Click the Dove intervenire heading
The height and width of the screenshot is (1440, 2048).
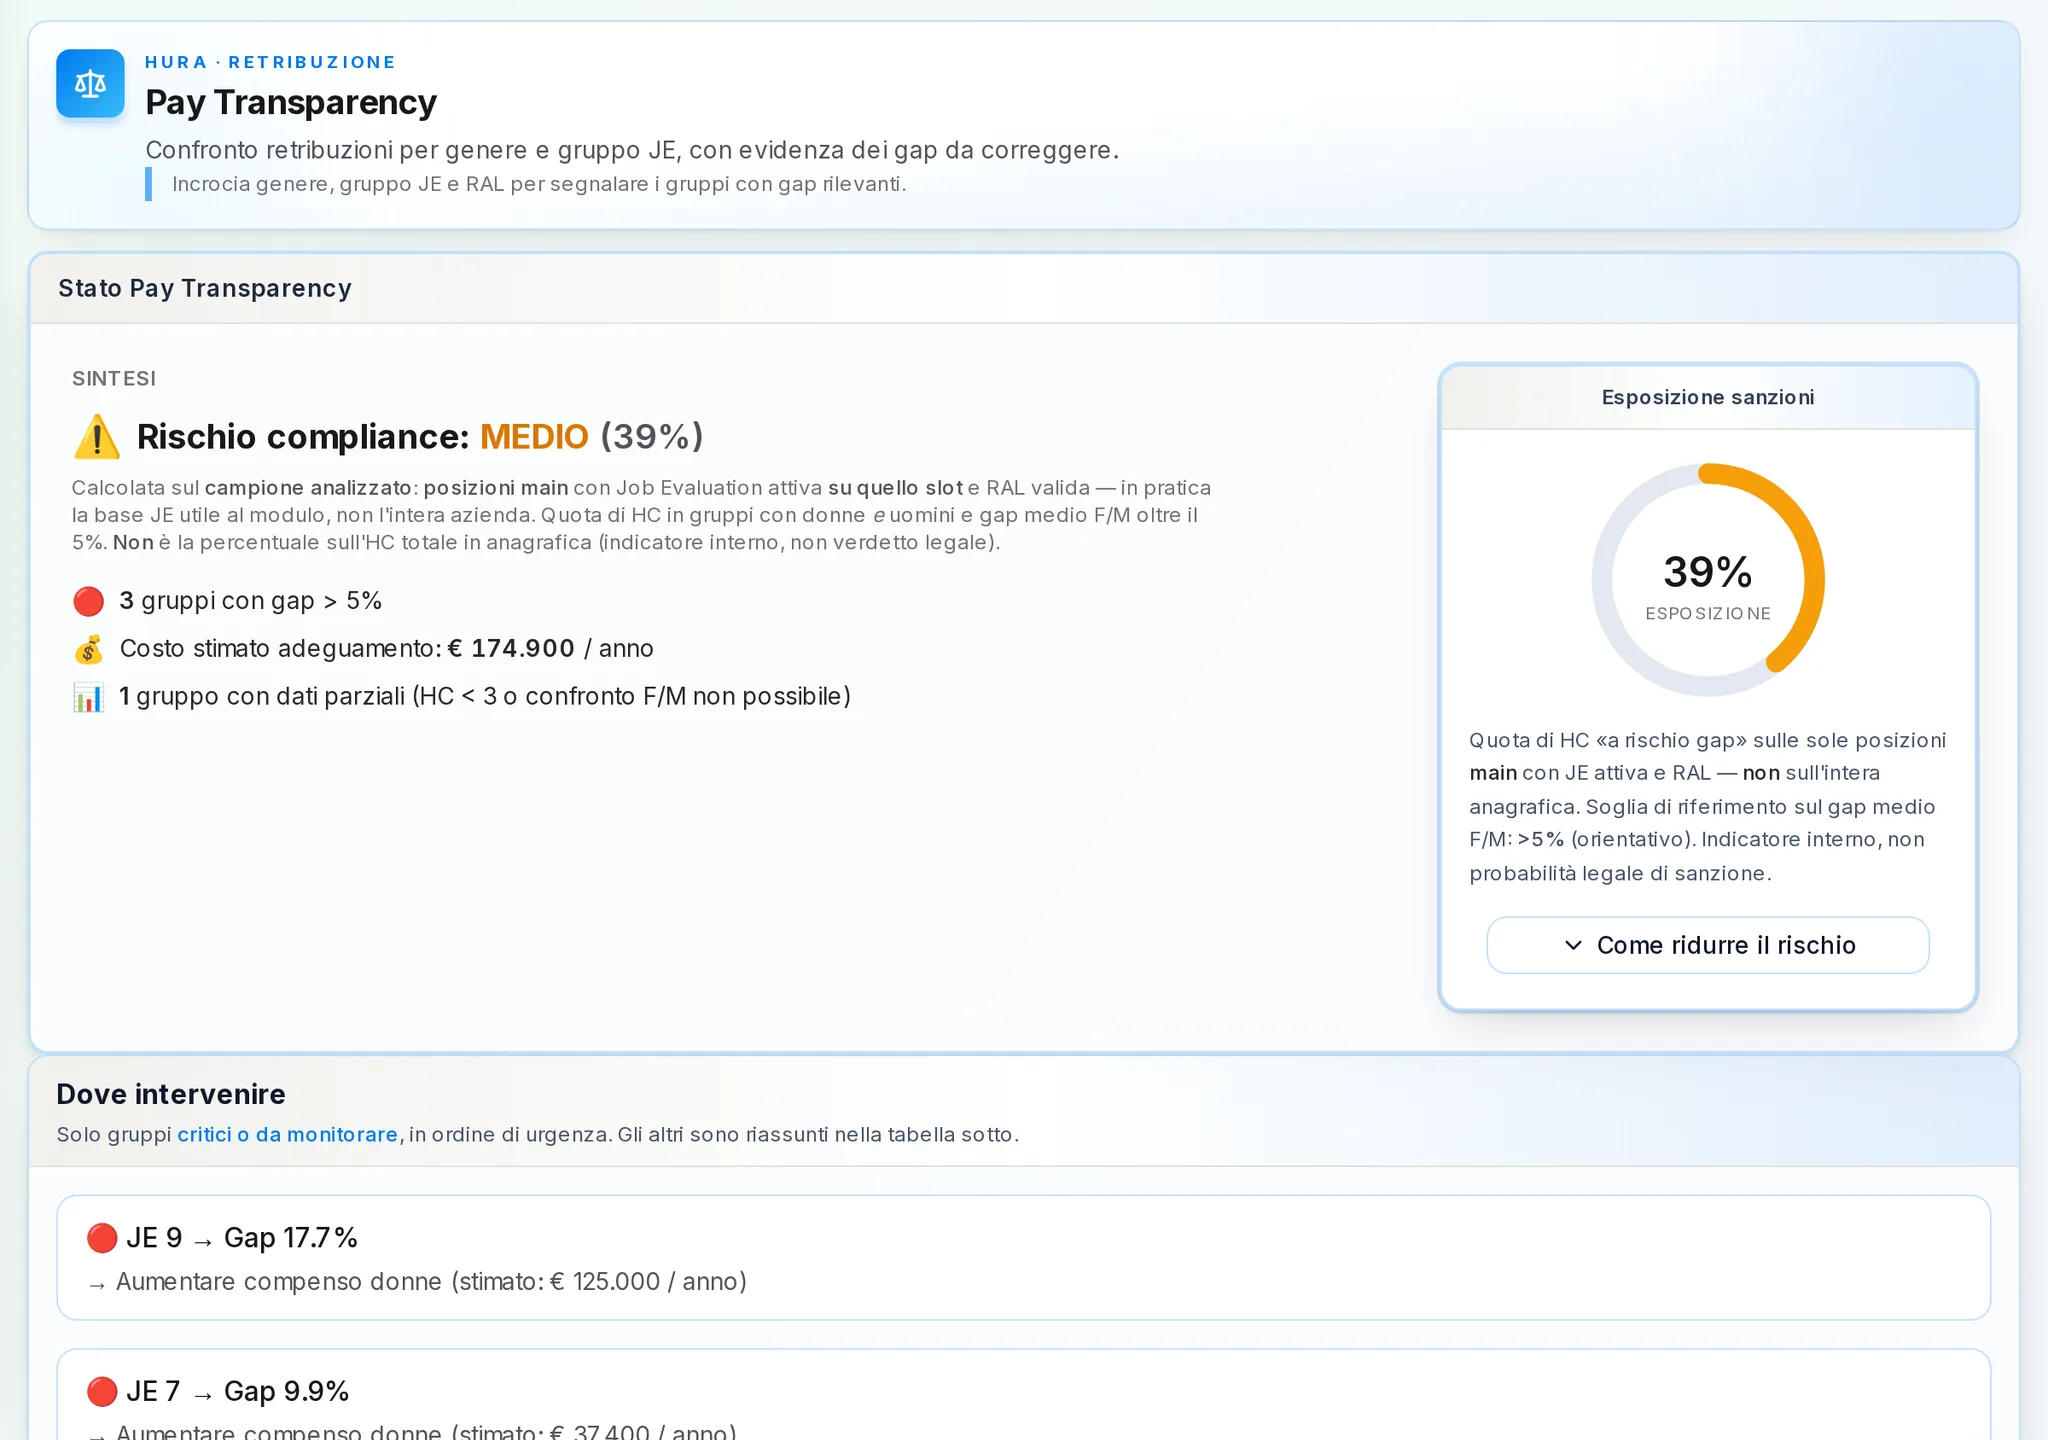pos(171,1094)
